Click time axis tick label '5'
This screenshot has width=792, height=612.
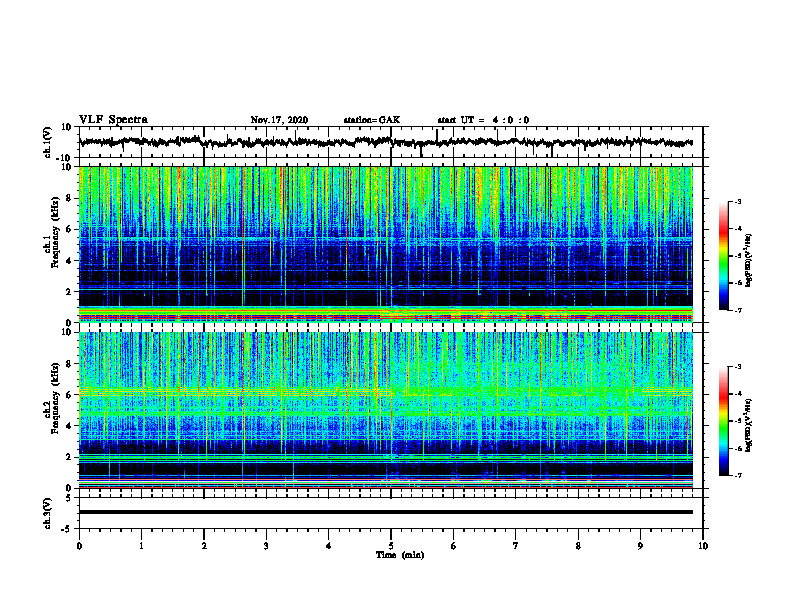[x=391, y=546]
